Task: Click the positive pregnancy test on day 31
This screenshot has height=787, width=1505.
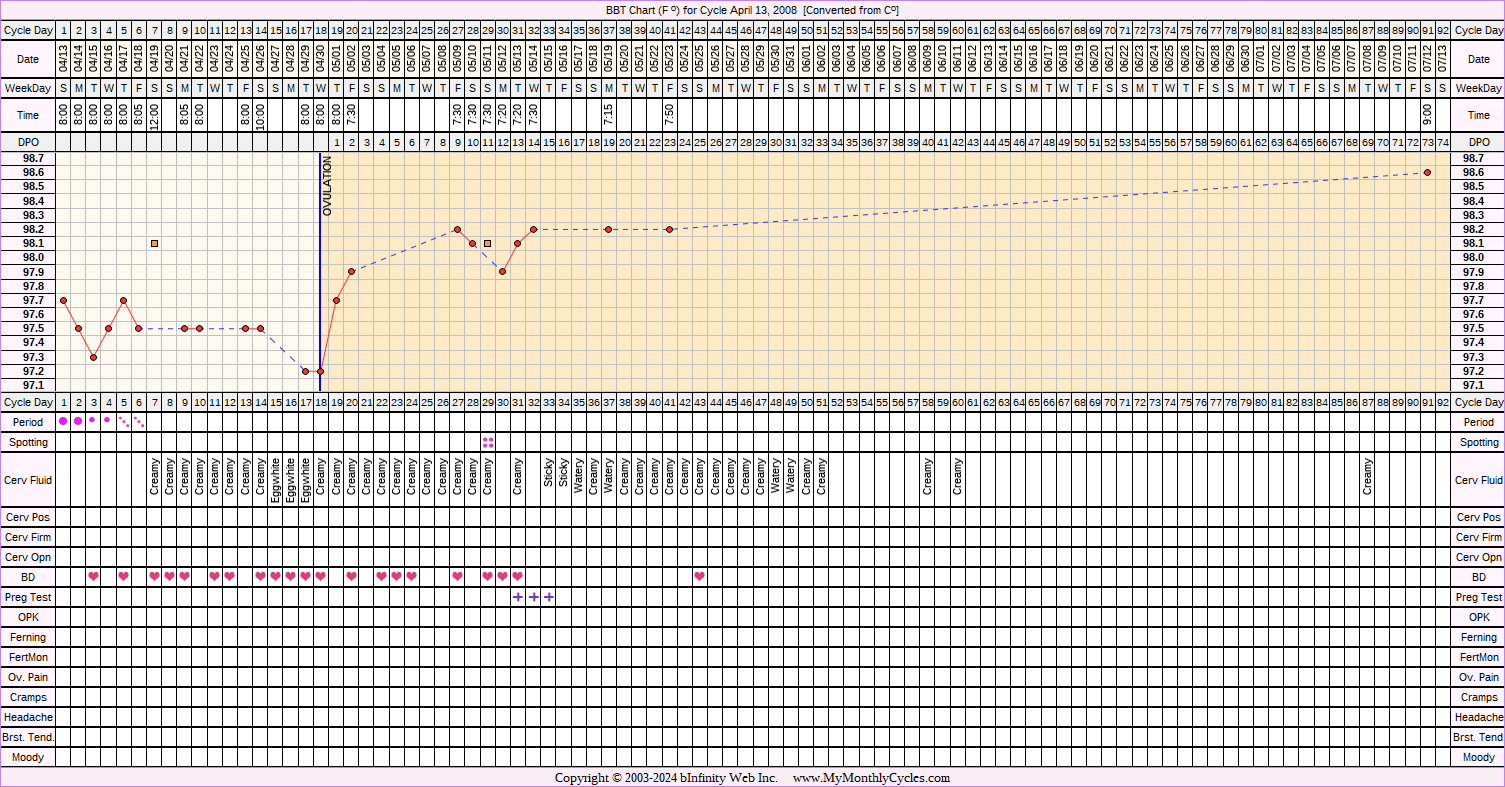Action: 518,597
